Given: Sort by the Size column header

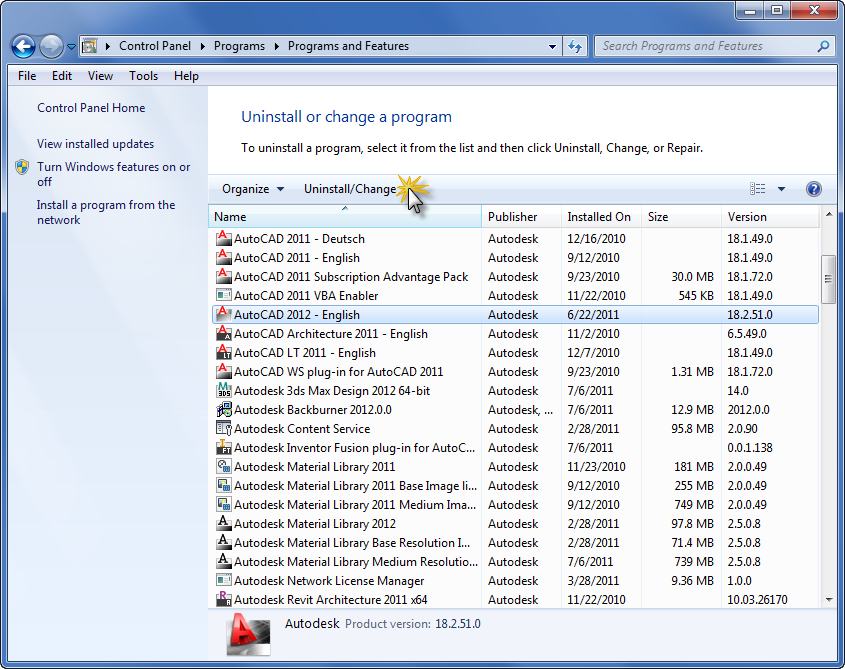Looking at the screenshot, I should click(x=681, y=217).
